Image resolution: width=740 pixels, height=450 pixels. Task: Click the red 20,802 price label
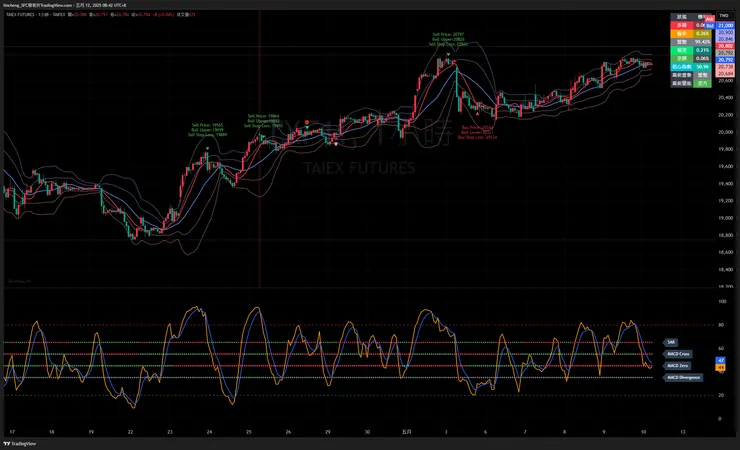[x=725, y=46]
